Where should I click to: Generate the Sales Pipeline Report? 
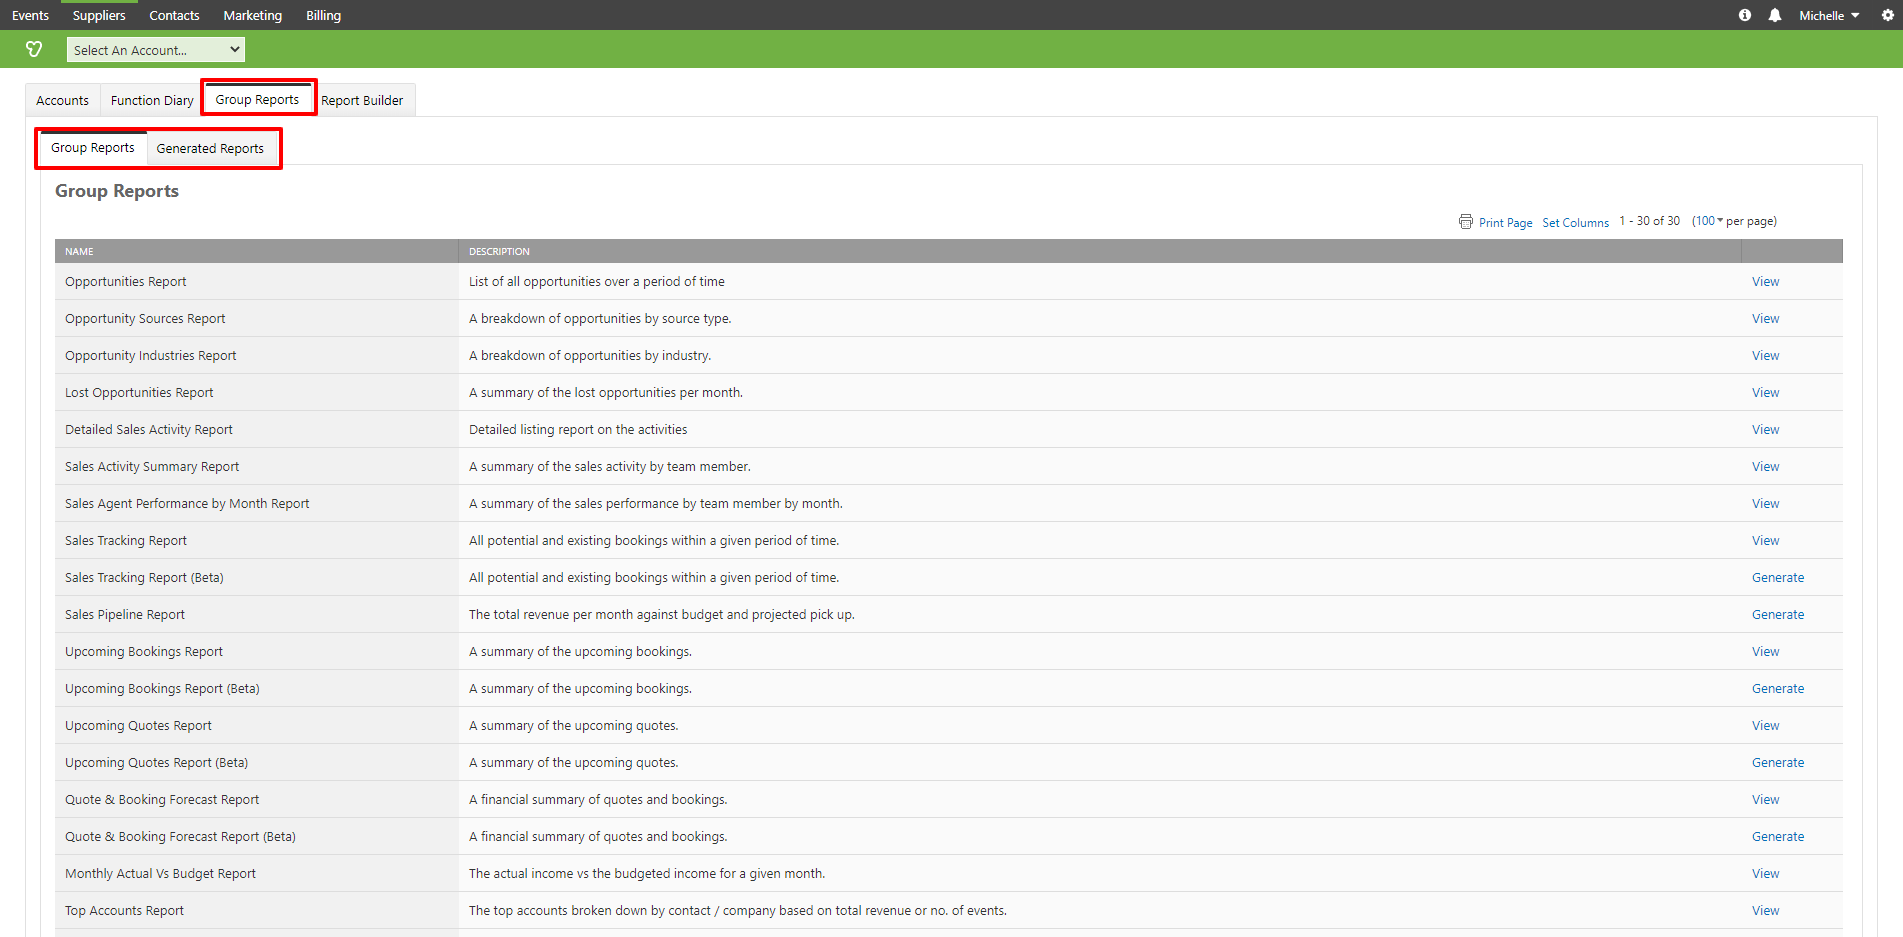point(1778,615)
